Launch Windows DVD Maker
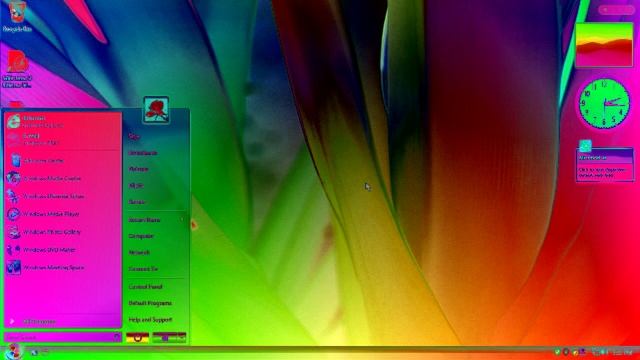Screen dimensions: 640x360 click(x=63, y=250)
